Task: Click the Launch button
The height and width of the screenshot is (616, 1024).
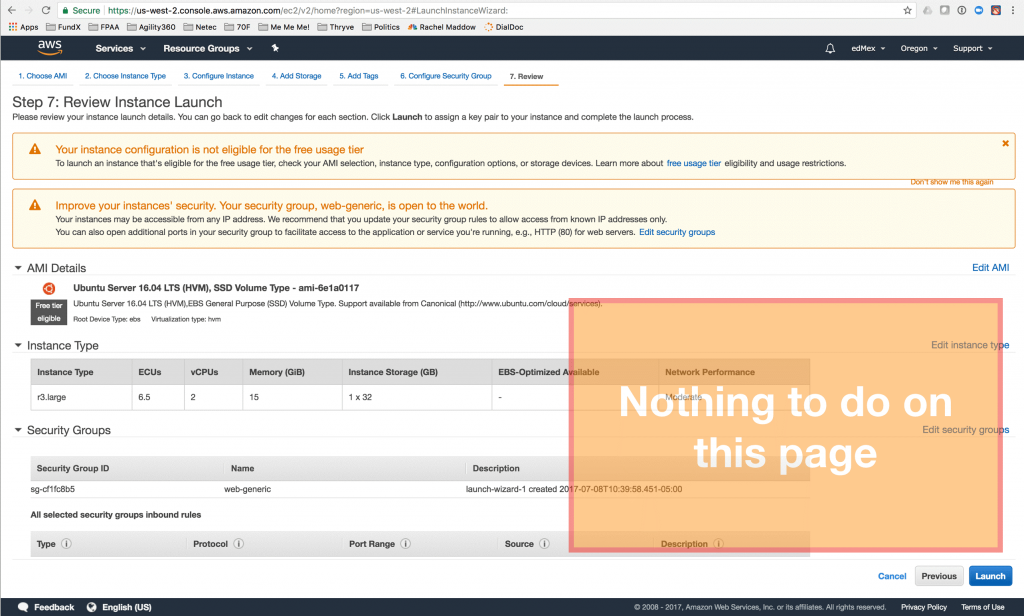Action: click(x=990, y=576)
